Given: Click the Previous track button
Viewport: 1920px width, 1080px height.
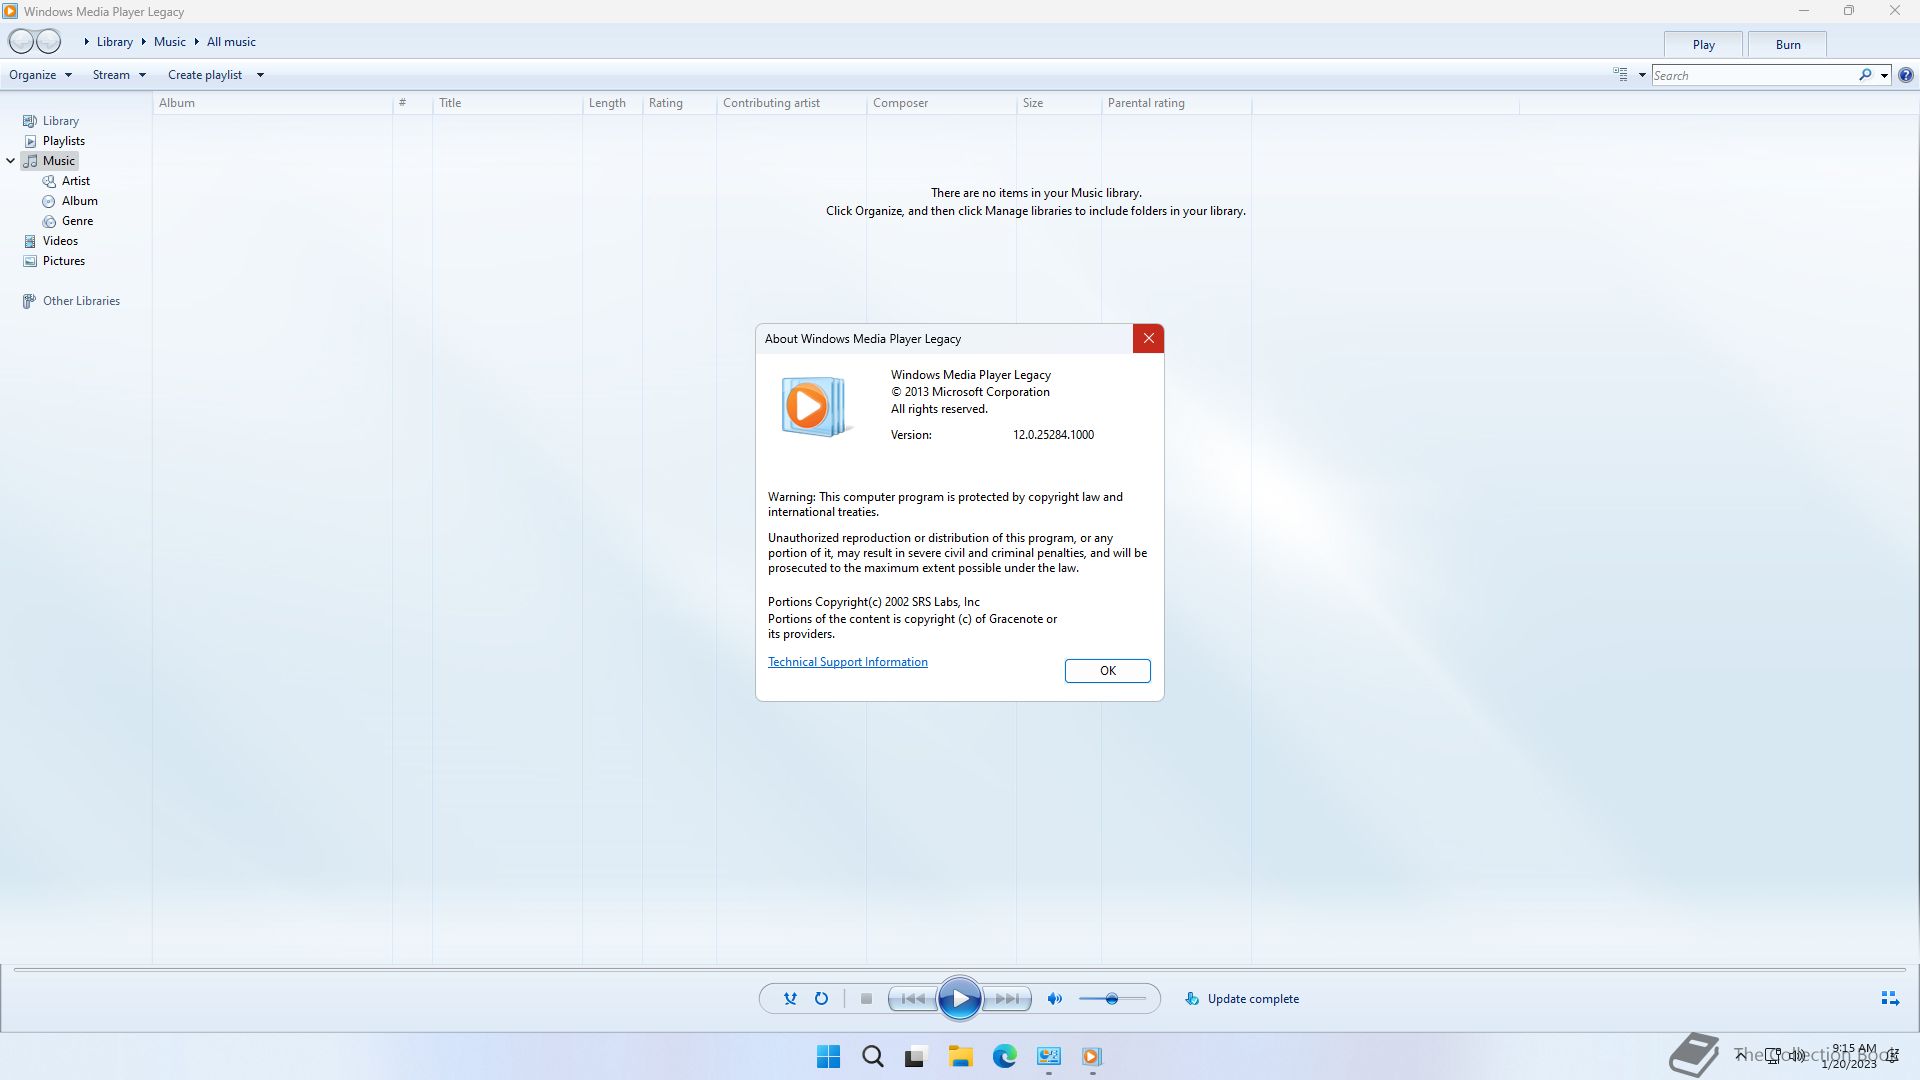Looking at the screenshot, I should tap(912, 998).
